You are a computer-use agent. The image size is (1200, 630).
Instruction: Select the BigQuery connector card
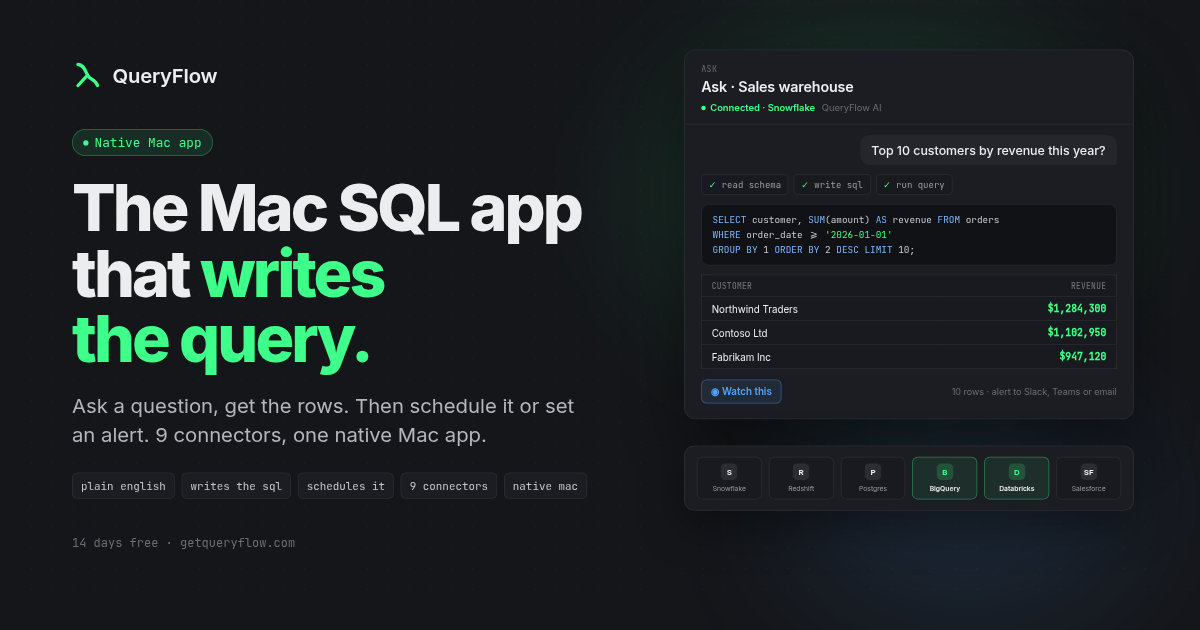[945, 478]
